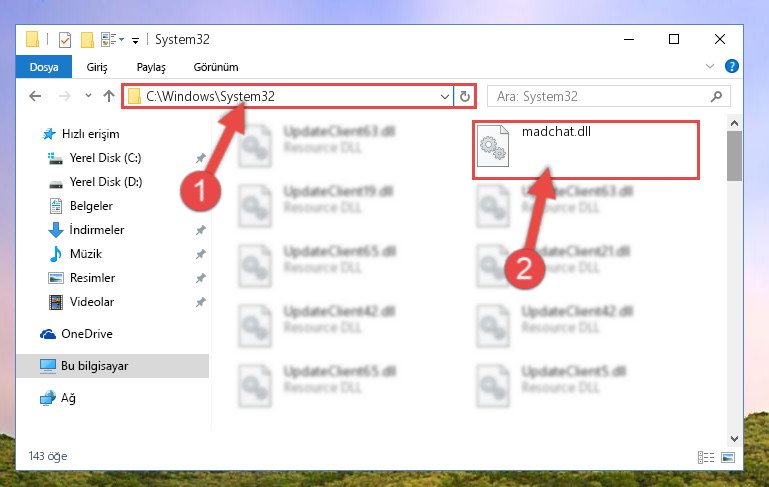769x487 pixels.
Task: Switch to large thumbnails view icon
Action: point(728,458)
